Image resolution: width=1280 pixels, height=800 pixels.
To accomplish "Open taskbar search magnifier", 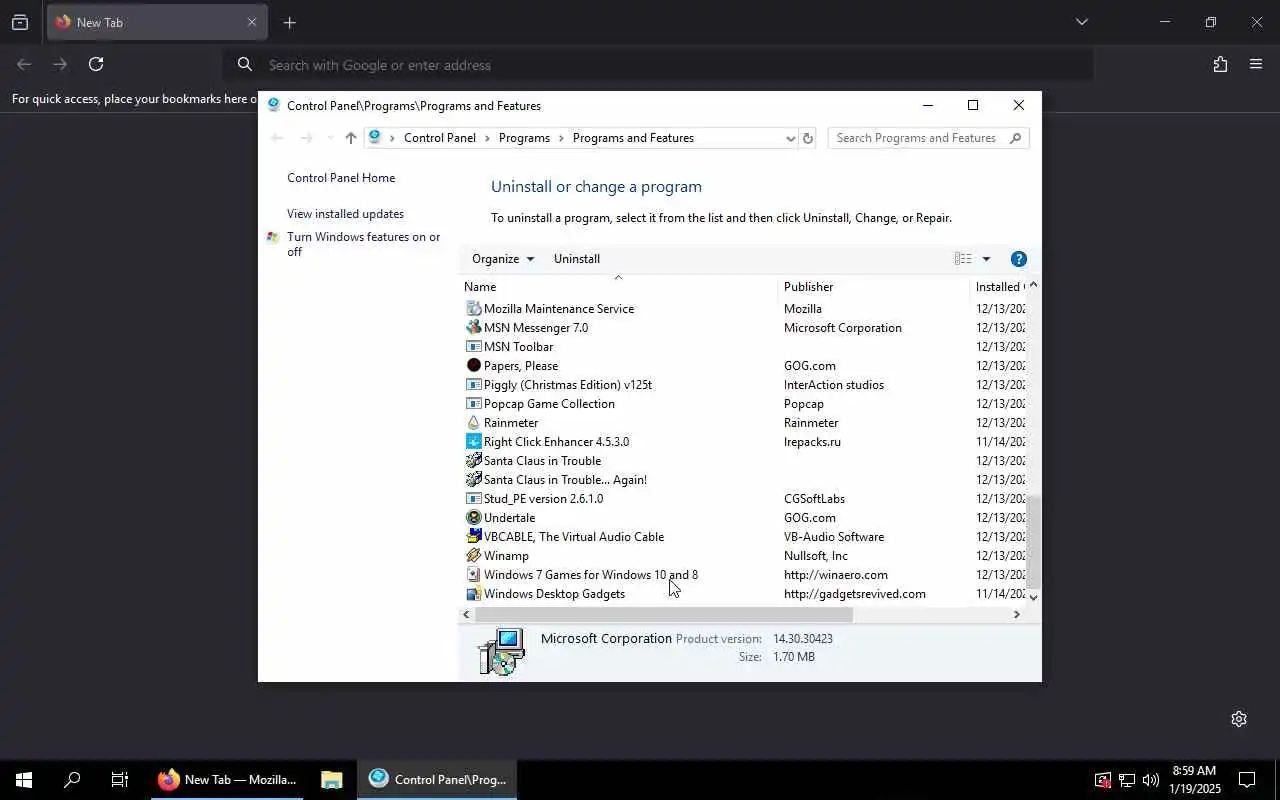I will [72, 780].
